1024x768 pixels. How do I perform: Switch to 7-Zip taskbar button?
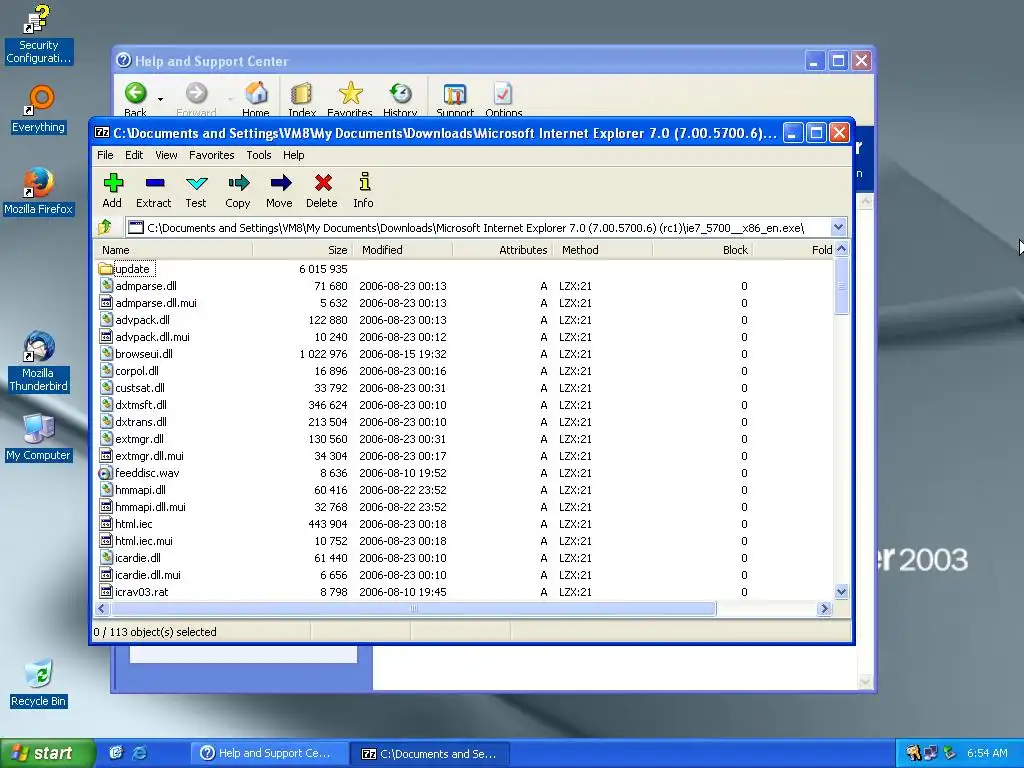[431, 753]
